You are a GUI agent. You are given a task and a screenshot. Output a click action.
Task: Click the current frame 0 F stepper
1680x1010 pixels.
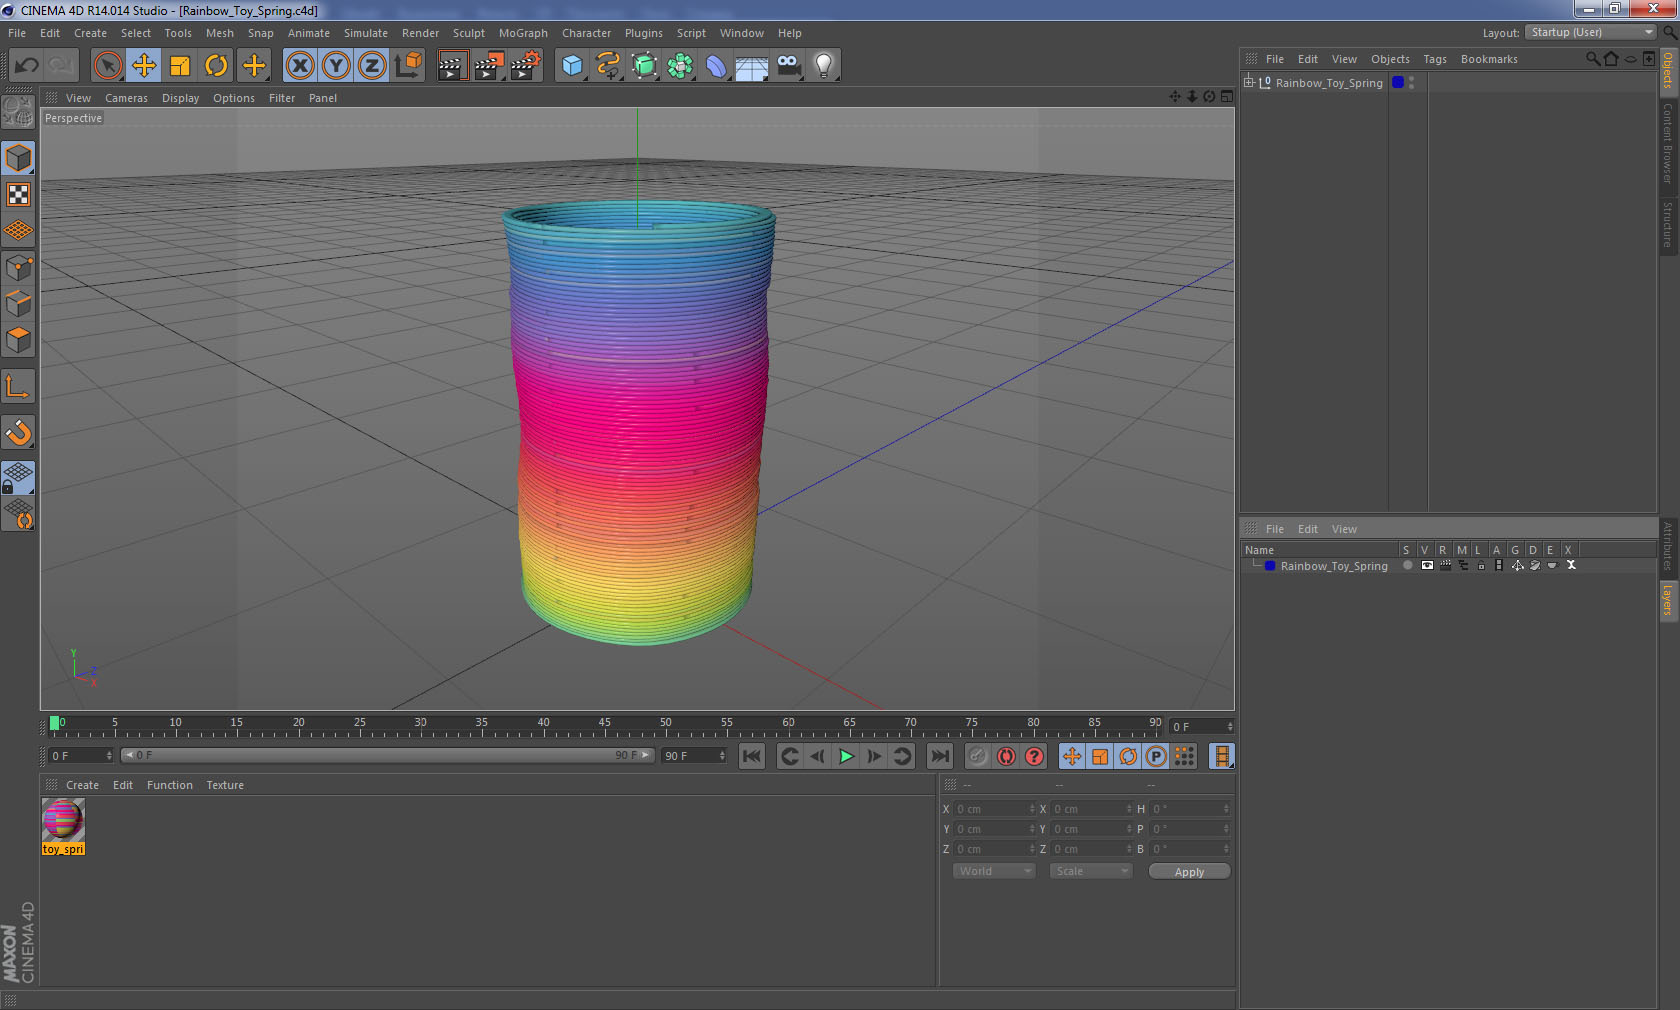(109, 756)
